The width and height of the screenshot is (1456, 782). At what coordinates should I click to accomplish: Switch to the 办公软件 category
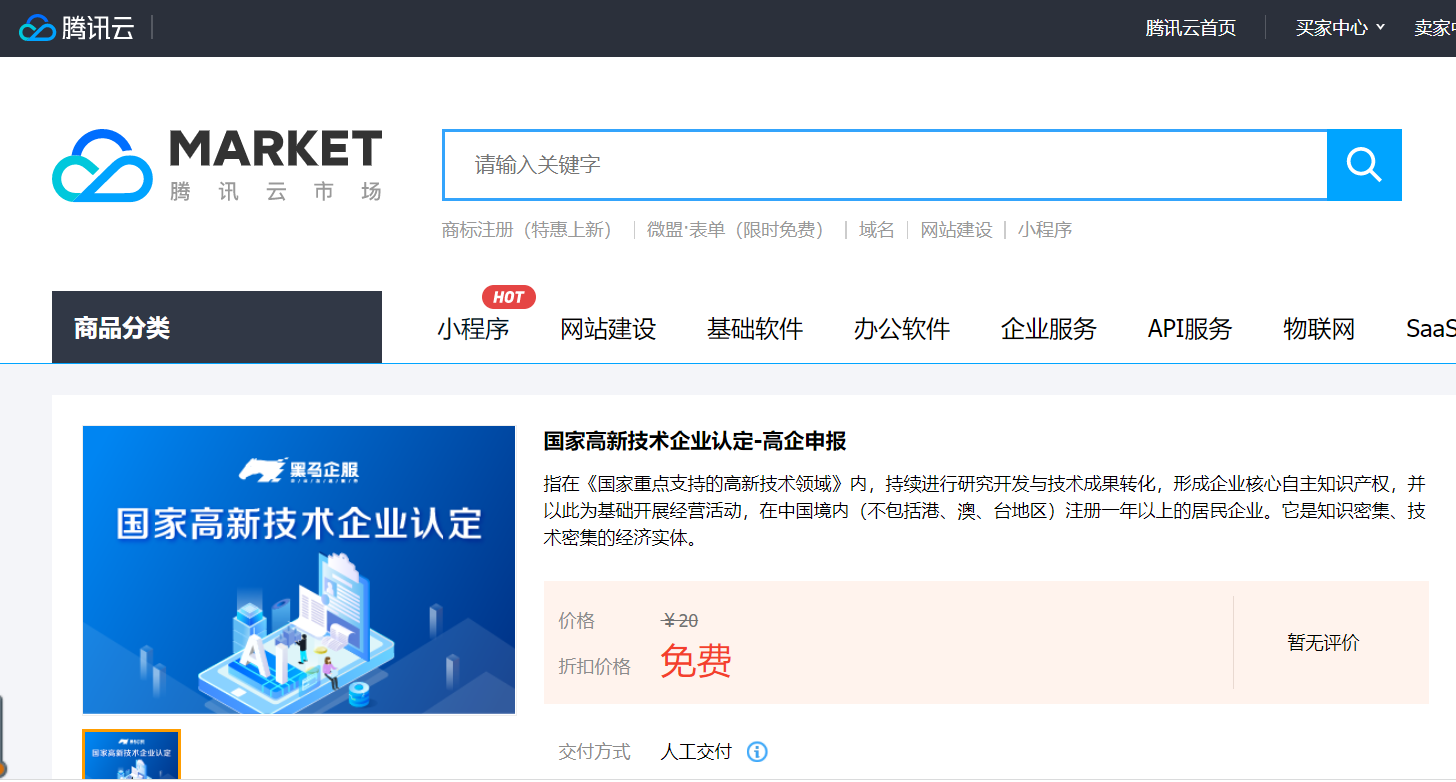click(901, 329)
